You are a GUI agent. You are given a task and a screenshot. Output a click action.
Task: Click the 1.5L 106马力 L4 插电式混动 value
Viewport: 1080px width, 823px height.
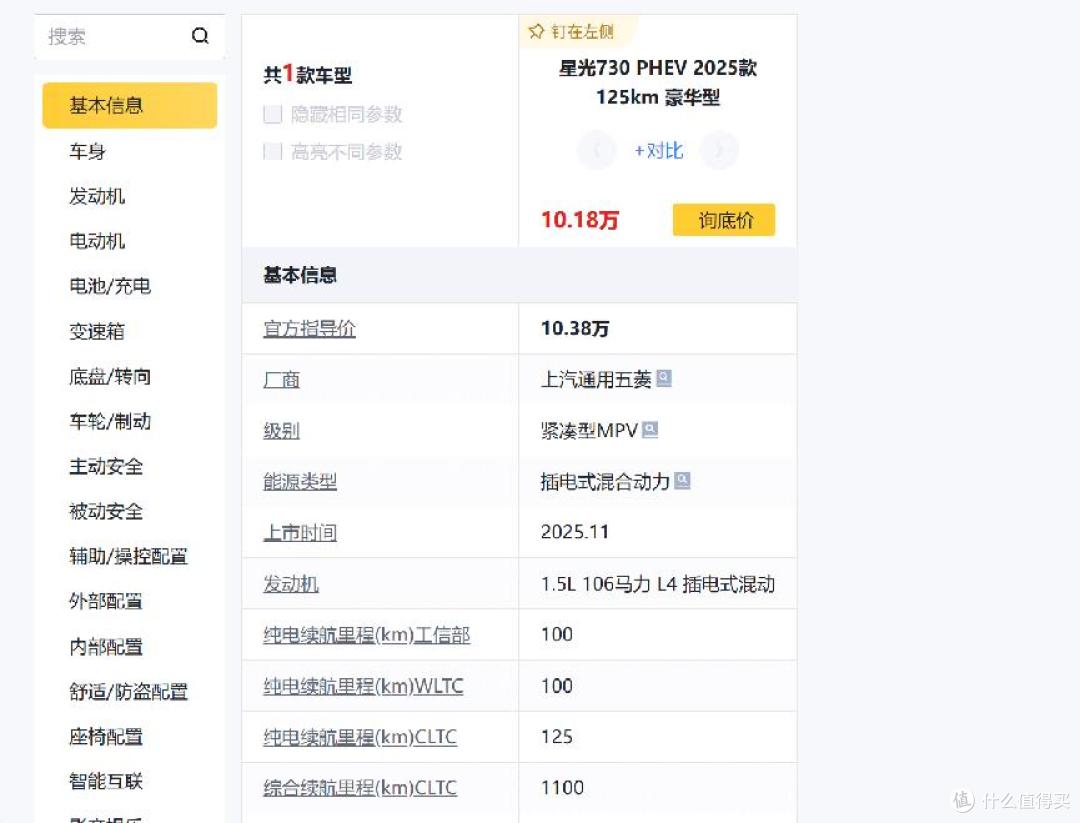[658, 584]
